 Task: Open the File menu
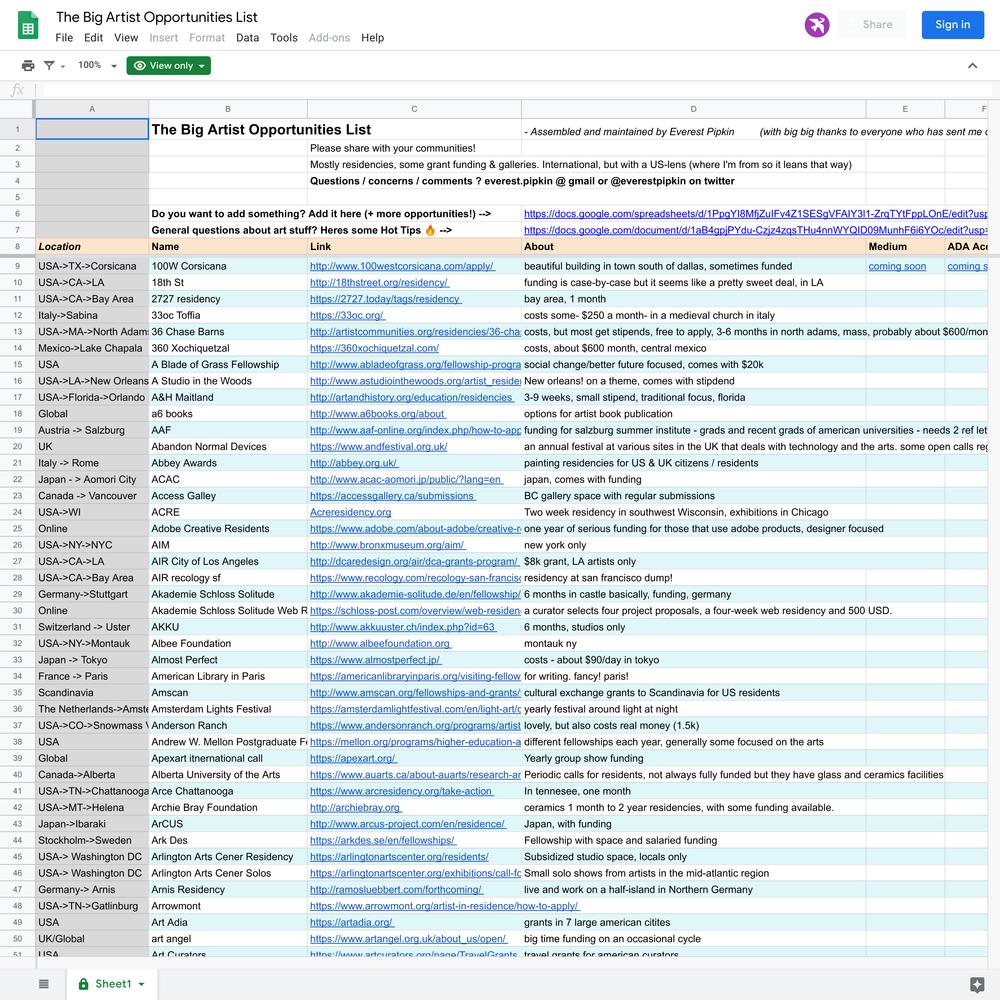64,38
